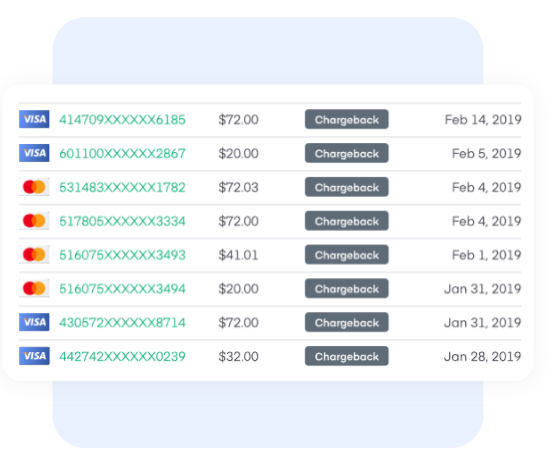Open transaction 517805XXXXXX3334
549x464 pixels.
coord(122,221)
